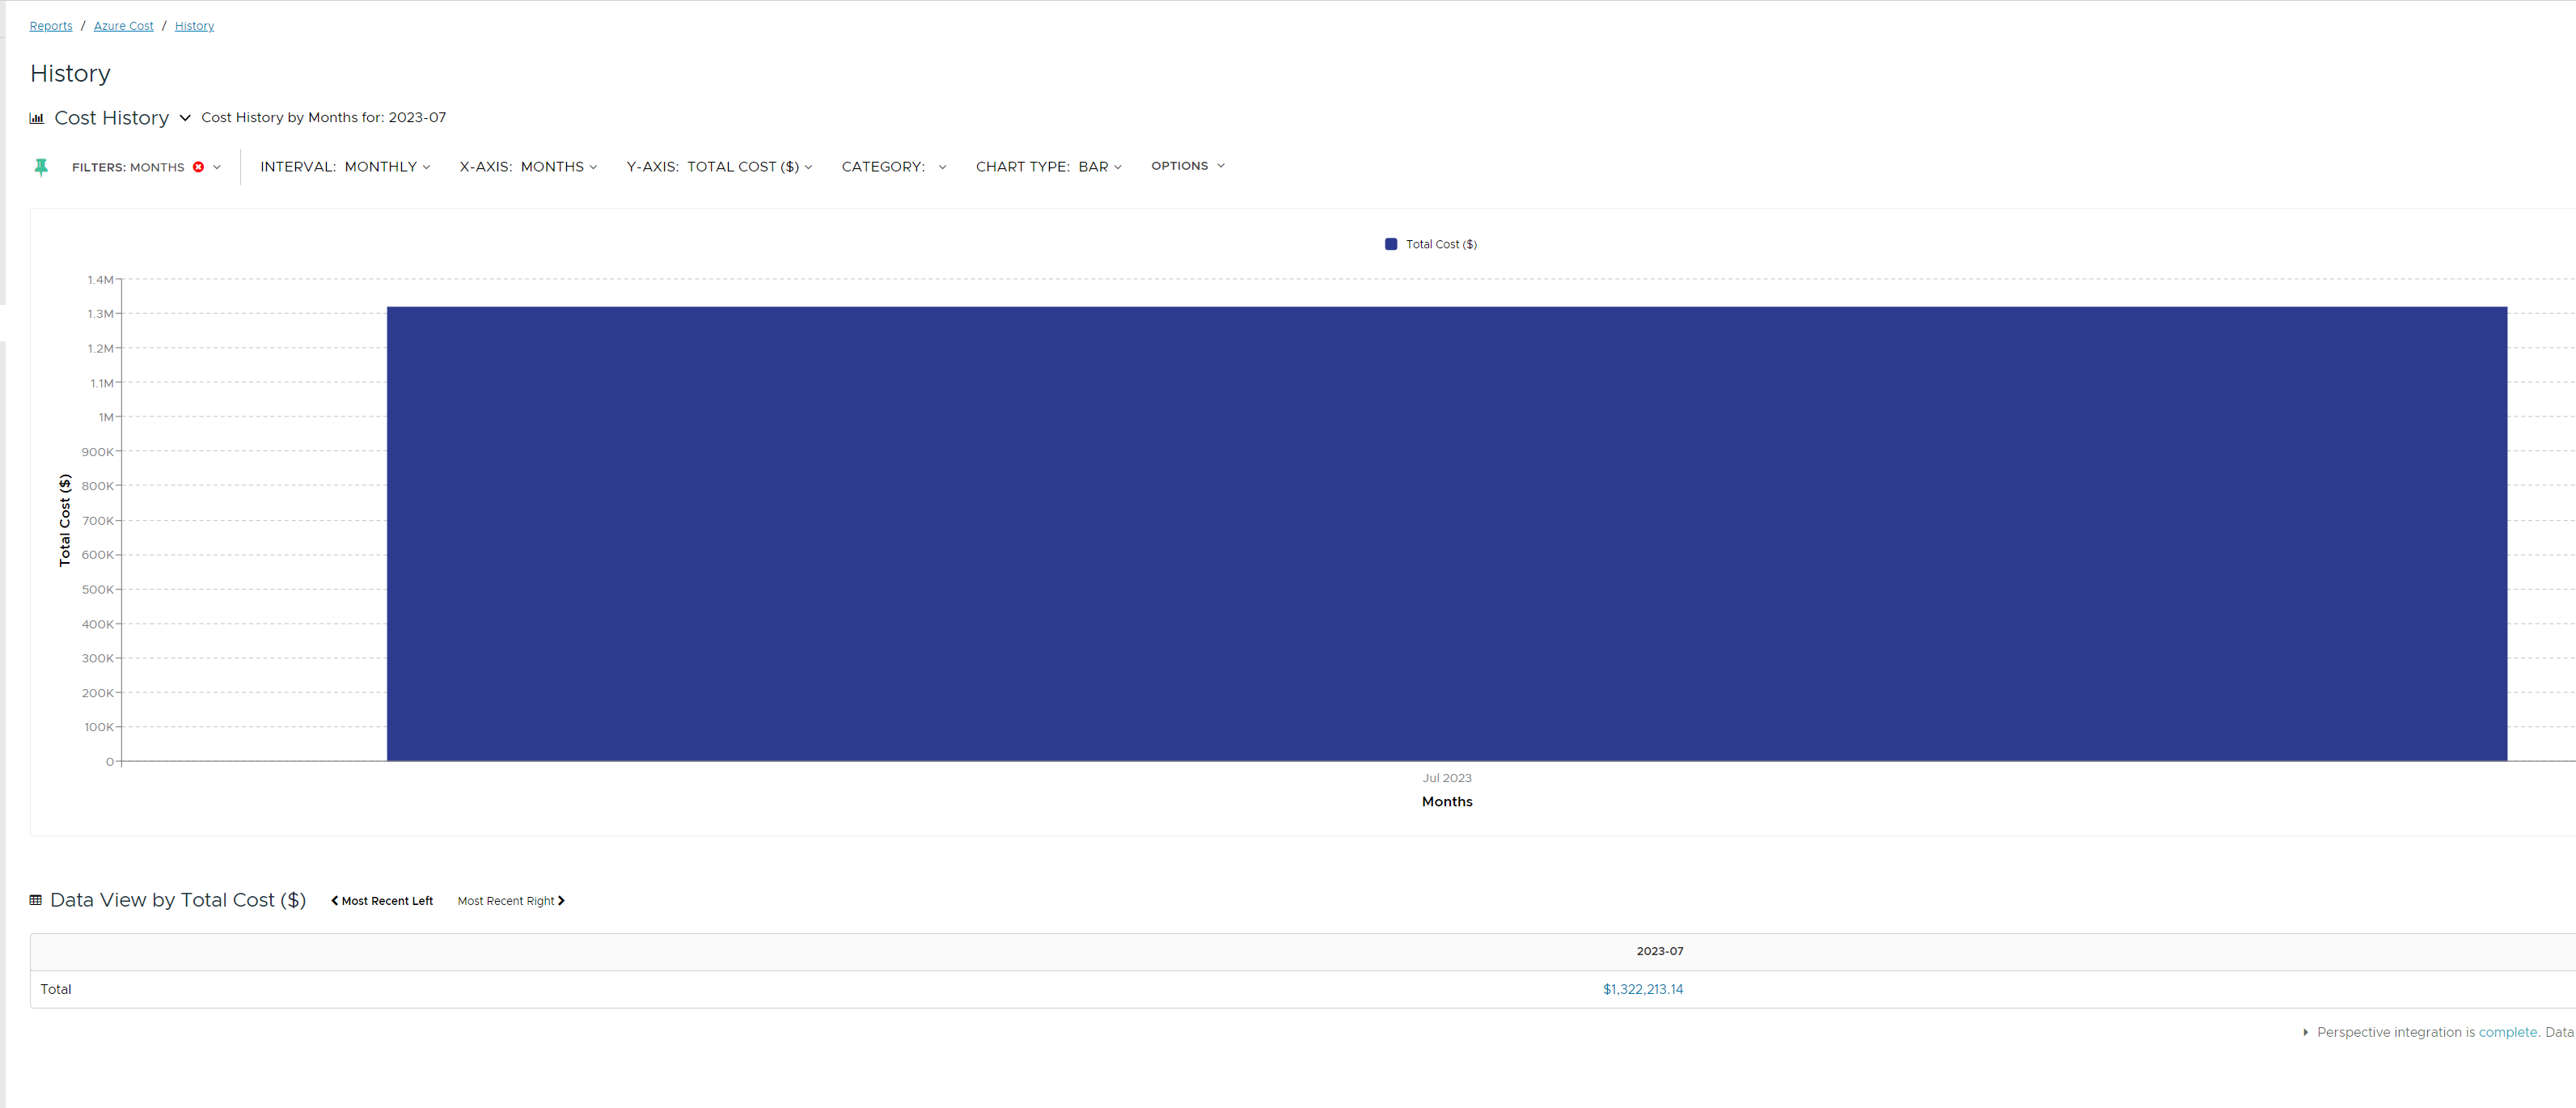
Task: Remove the Months filter with red X
Action: point(198,167)
